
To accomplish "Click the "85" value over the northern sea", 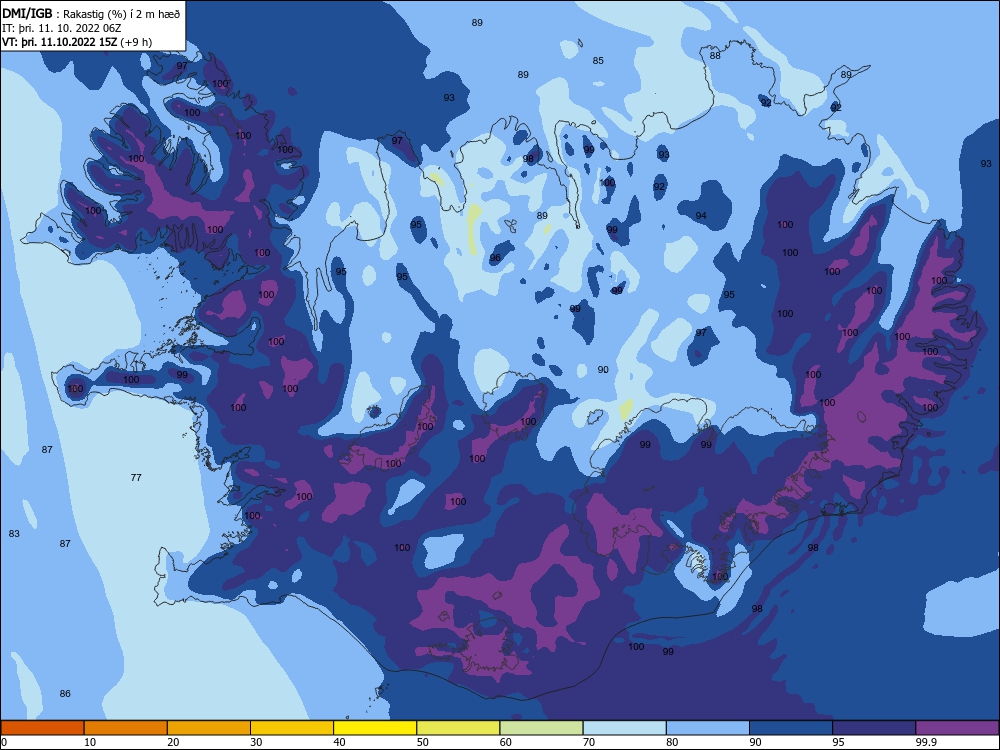I will click(598, 61).
